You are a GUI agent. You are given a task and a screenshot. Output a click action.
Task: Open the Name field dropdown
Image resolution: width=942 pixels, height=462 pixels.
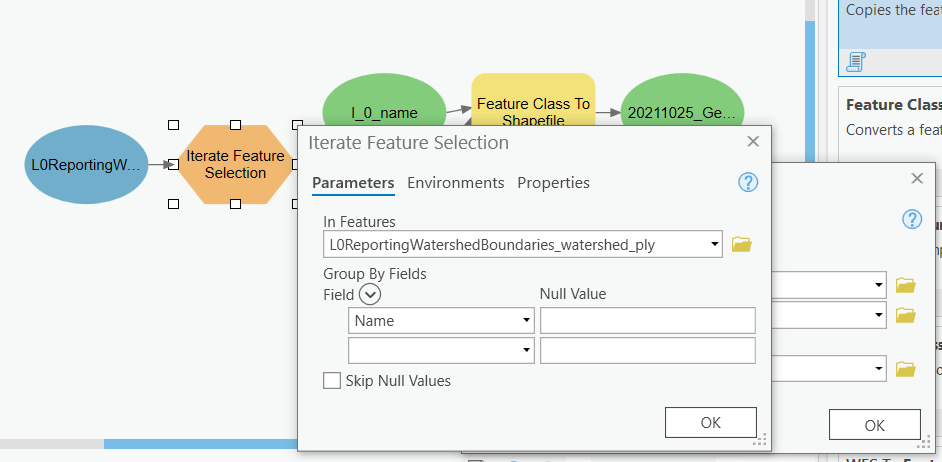tap(526, 321)
